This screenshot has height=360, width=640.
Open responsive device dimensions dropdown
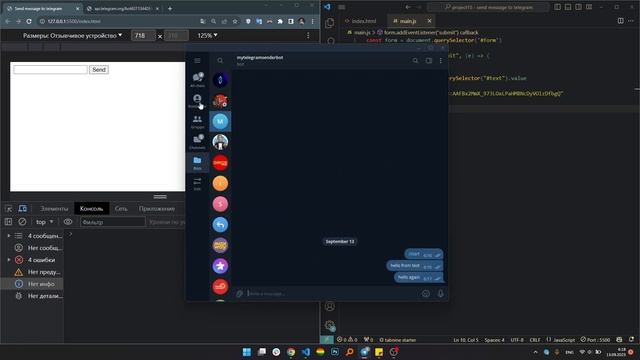click(72, 36)
